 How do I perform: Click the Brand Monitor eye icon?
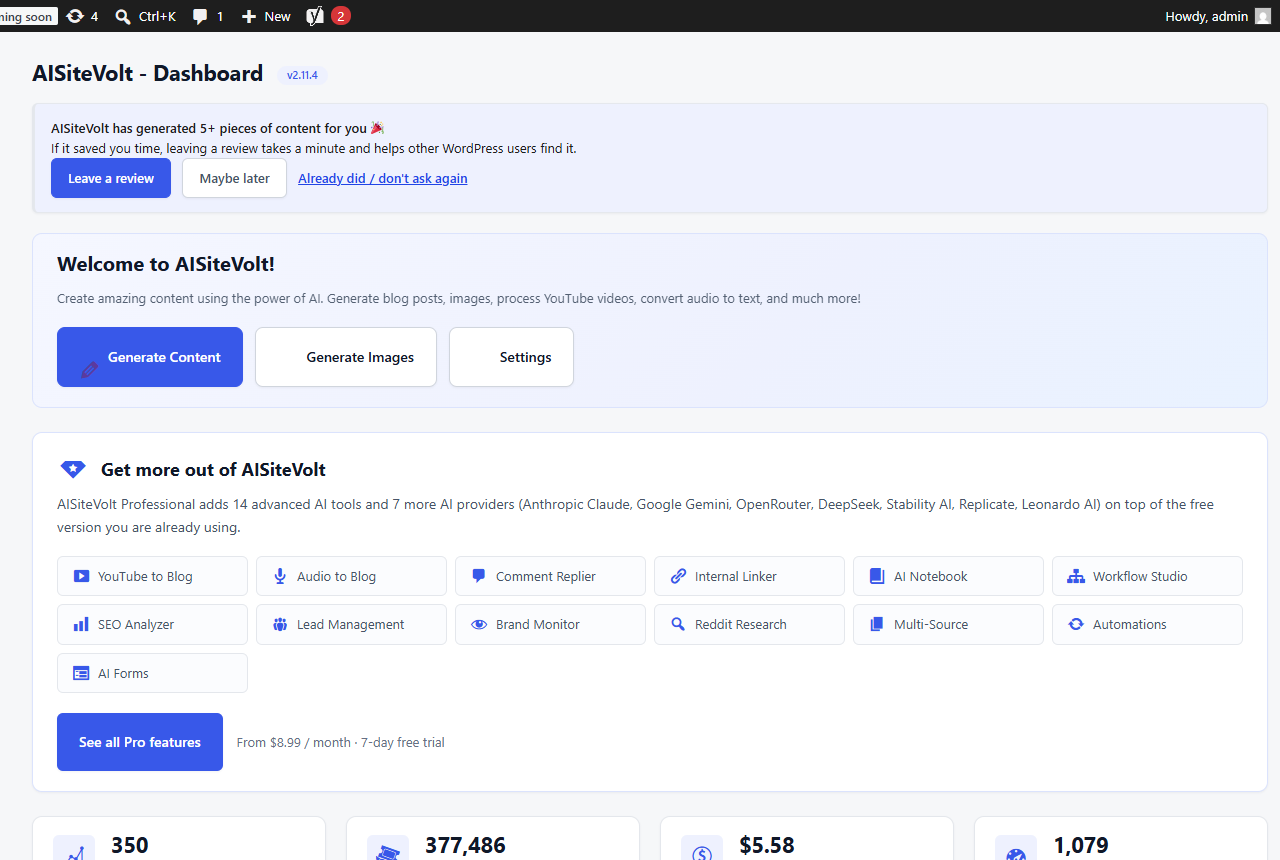pos(479,624)
